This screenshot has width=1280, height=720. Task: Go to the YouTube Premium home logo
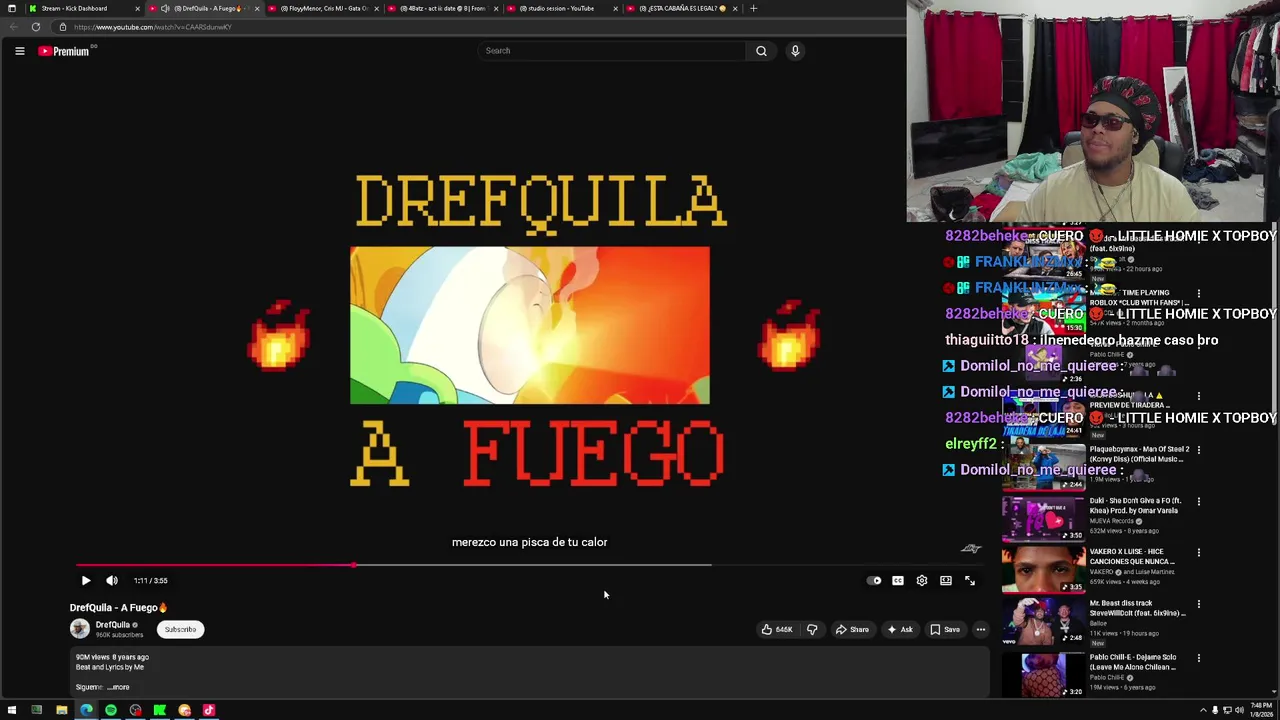point(64,51)
